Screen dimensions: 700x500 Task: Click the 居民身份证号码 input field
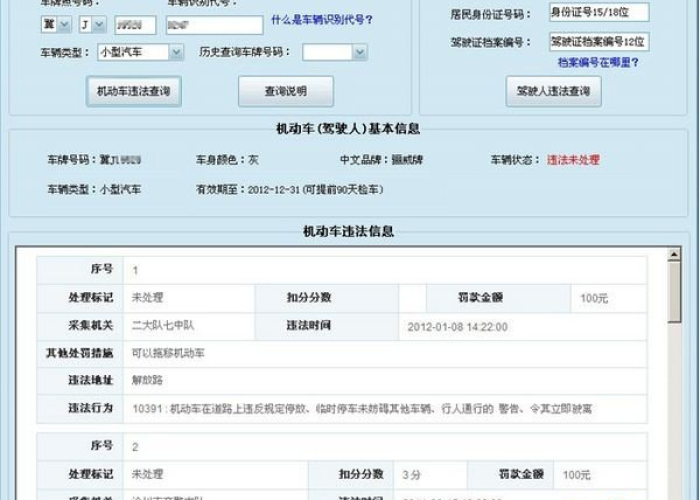point(599,12)
